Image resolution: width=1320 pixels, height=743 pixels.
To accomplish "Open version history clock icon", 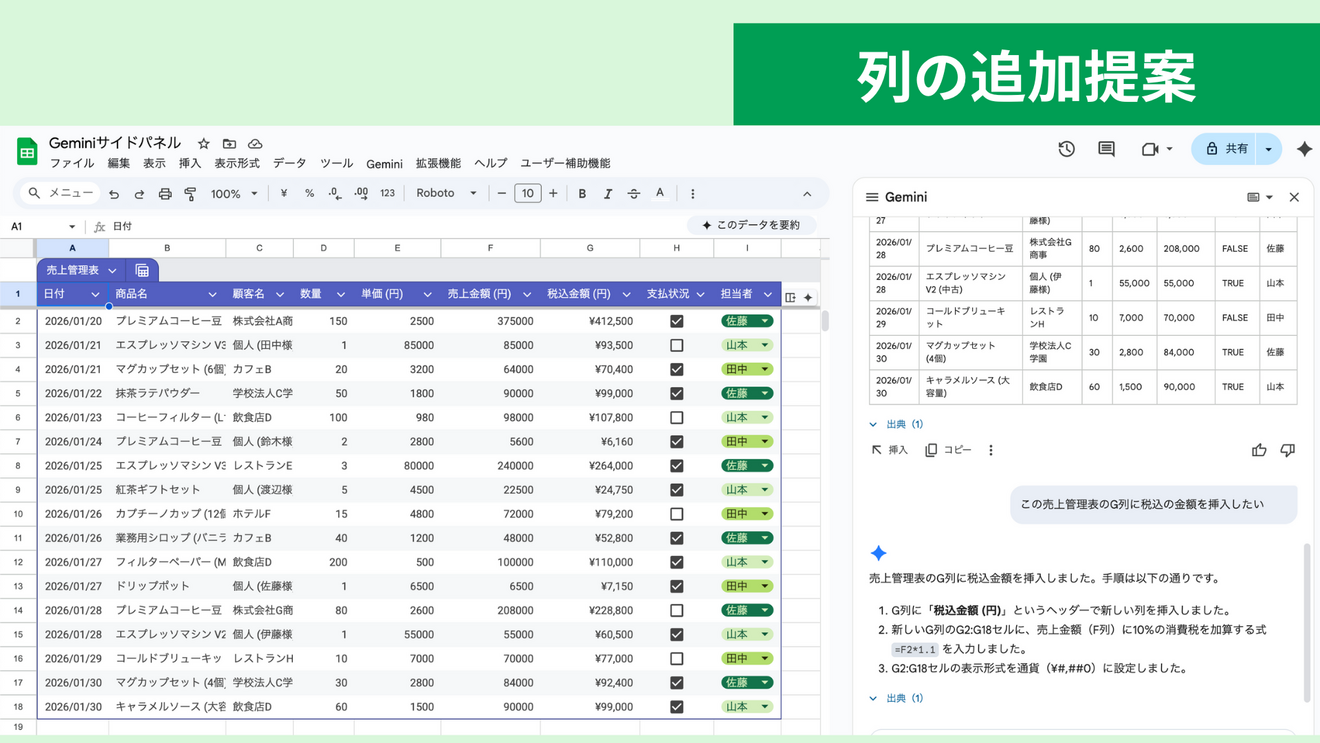I will pyautogui.click(x=1066, y=149).
